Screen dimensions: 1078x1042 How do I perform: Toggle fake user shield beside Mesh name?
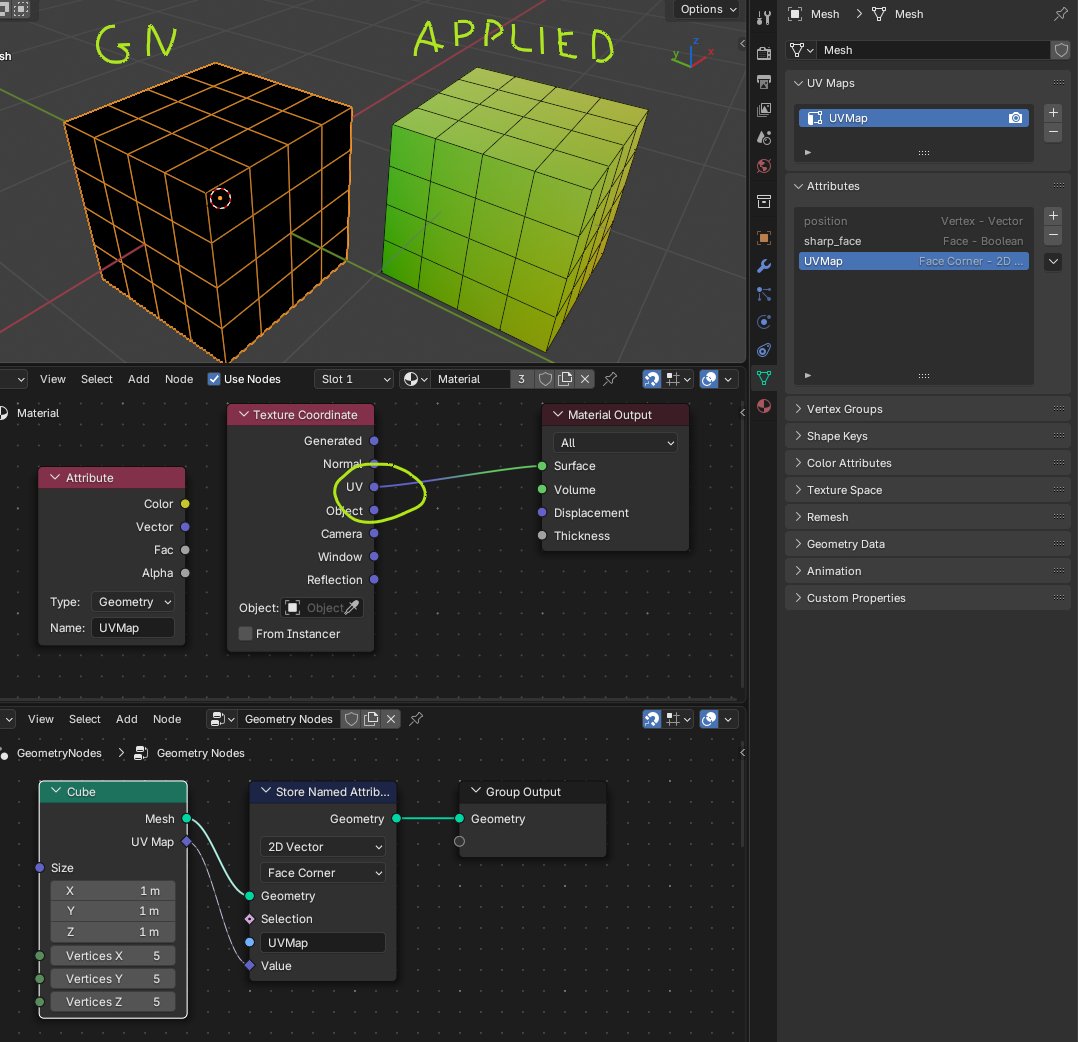tap(1061, 50)
